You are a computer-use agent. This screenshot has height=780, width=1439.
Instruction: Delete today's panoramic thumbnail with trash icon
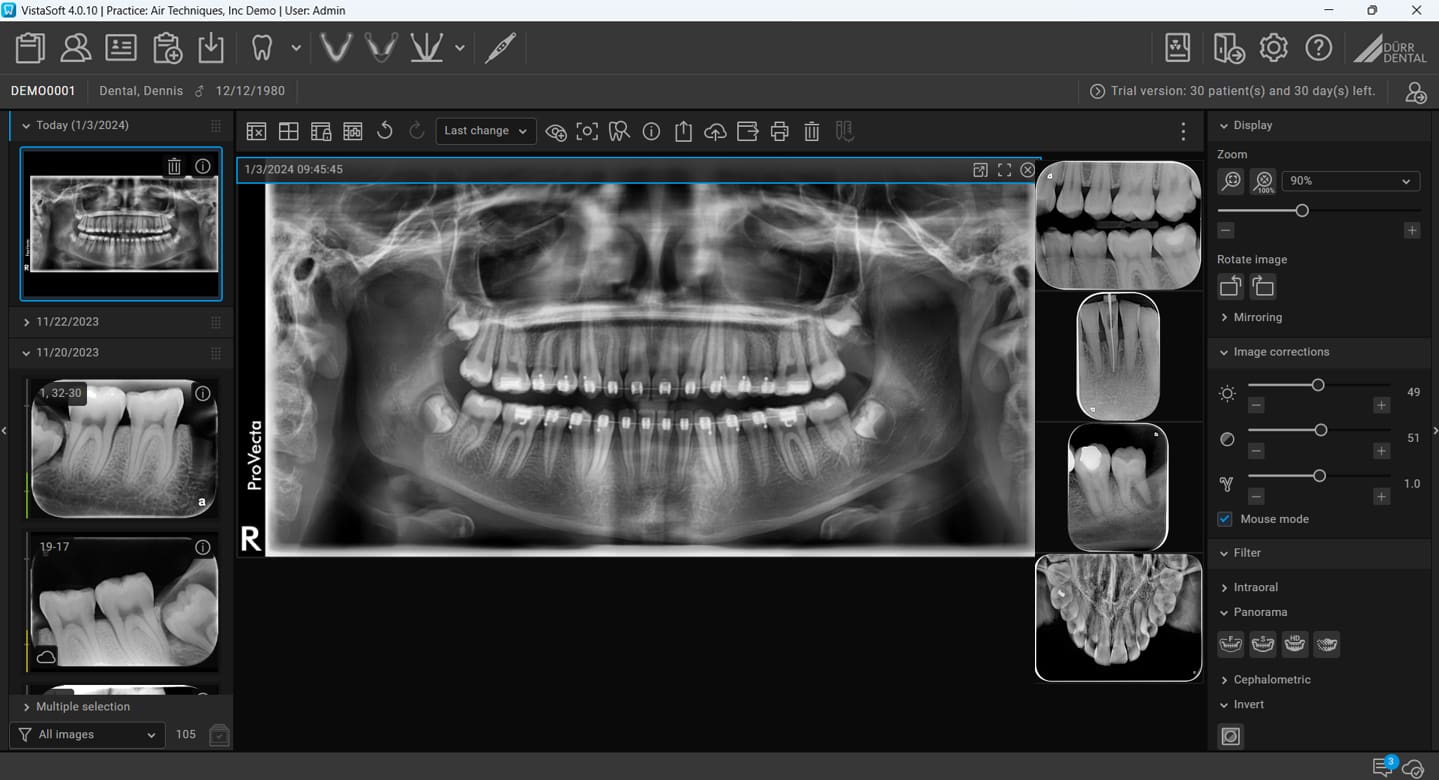(174, 166)
